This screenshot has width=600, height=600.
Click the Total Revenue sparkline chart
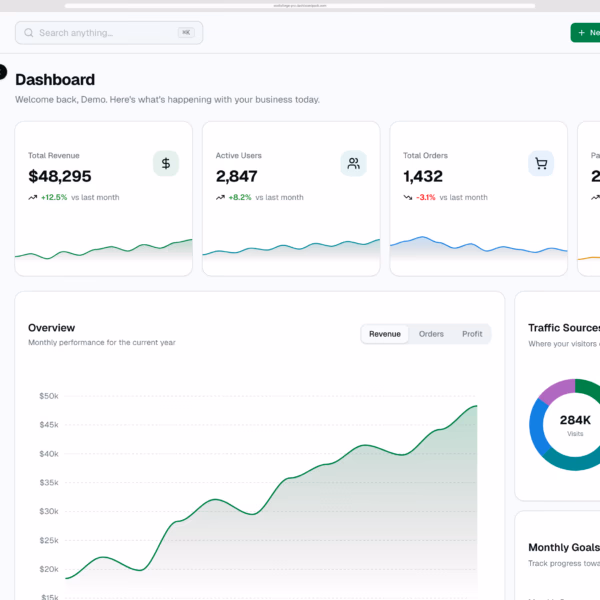104,249
